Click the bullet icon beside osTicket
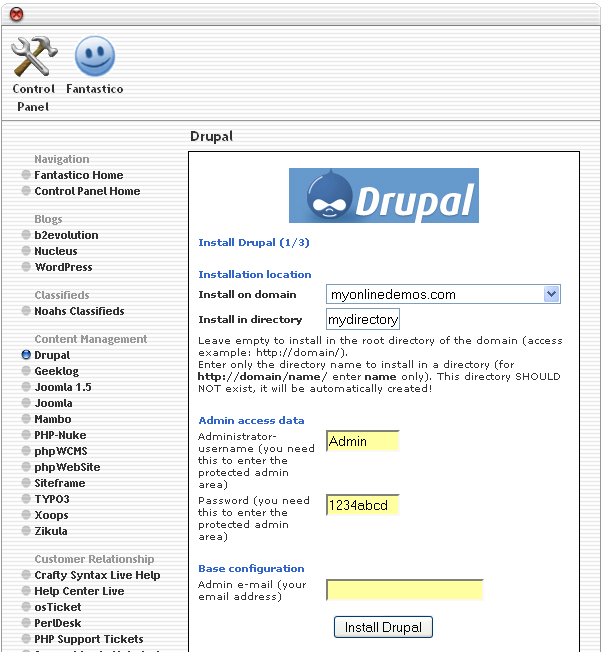The width and height of the screenshot is (604, 652). (26, 607)
